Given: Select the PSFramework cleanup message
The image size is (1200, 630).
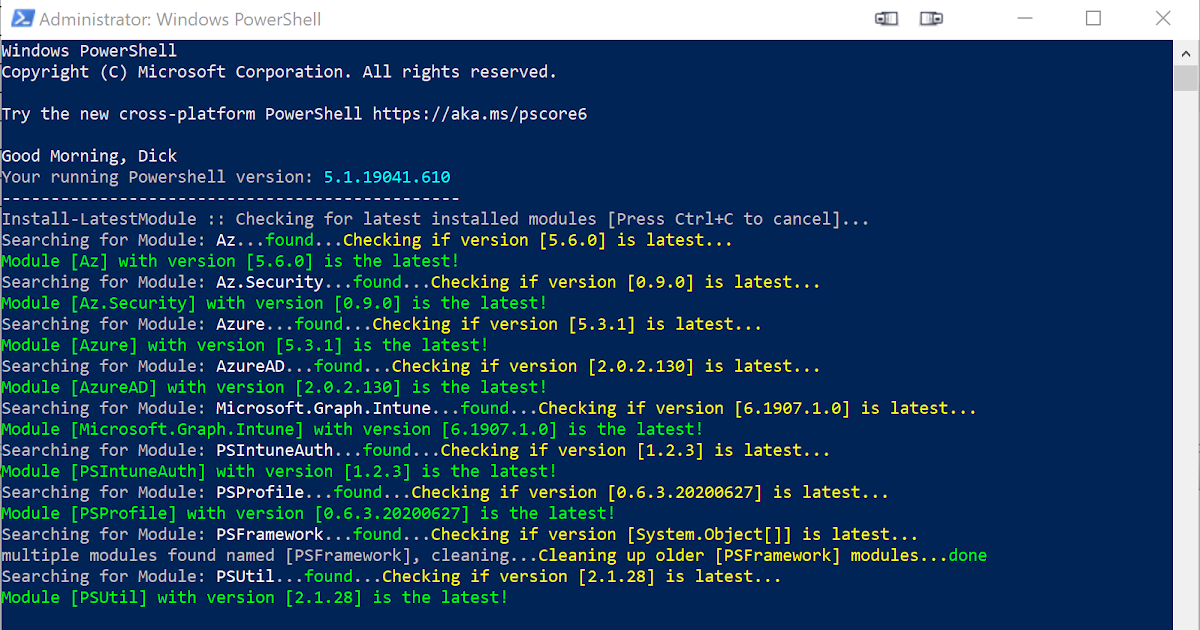Looking at the screenshot, I should (x=500, y=554).
